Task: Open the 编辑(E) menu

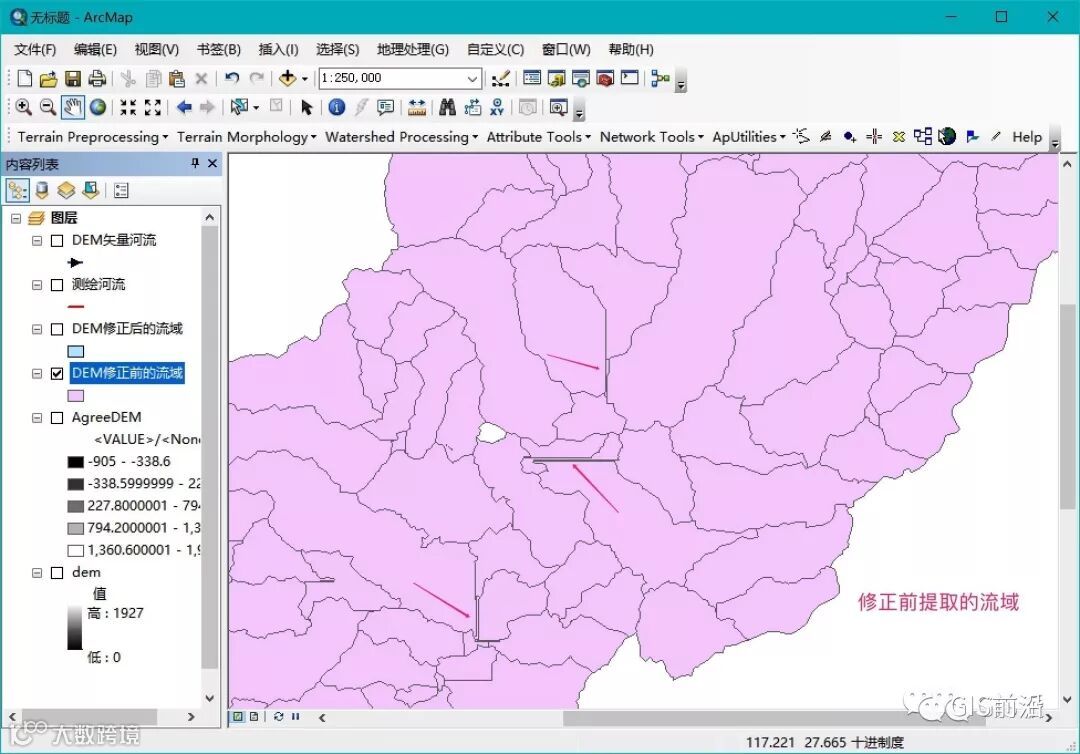Action: pos(95,50)
